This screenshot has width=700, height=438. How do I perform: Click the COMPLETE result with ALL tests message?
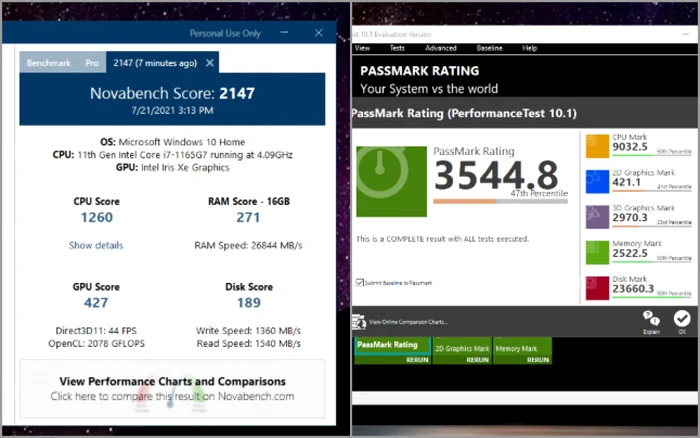[442, 239]
